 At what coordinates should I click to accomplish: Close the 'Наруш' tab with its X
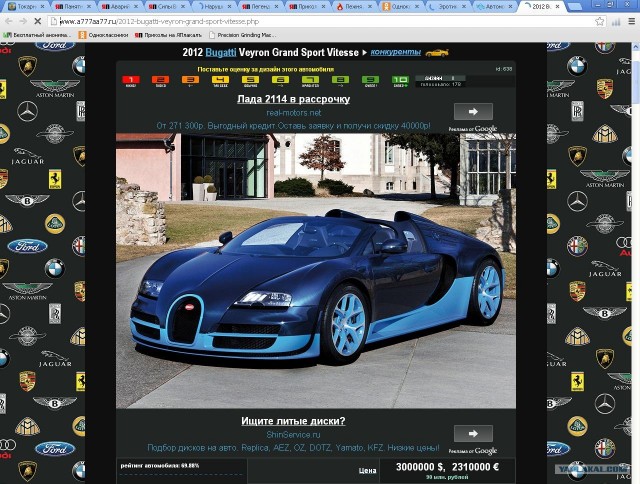coord(229,7)
